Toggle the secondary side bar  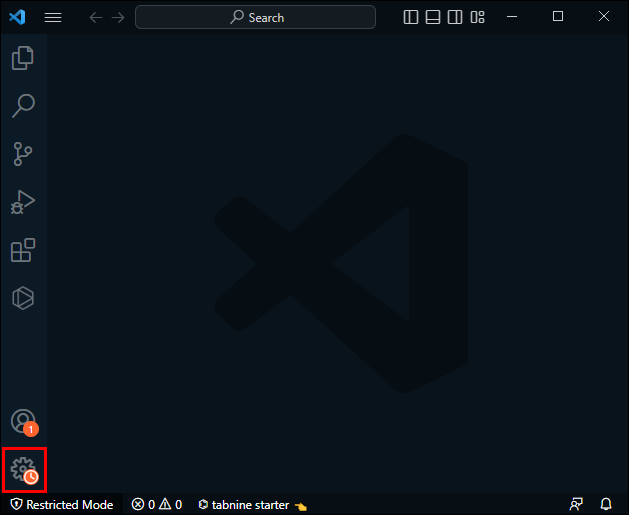click(x=455, y=17)
